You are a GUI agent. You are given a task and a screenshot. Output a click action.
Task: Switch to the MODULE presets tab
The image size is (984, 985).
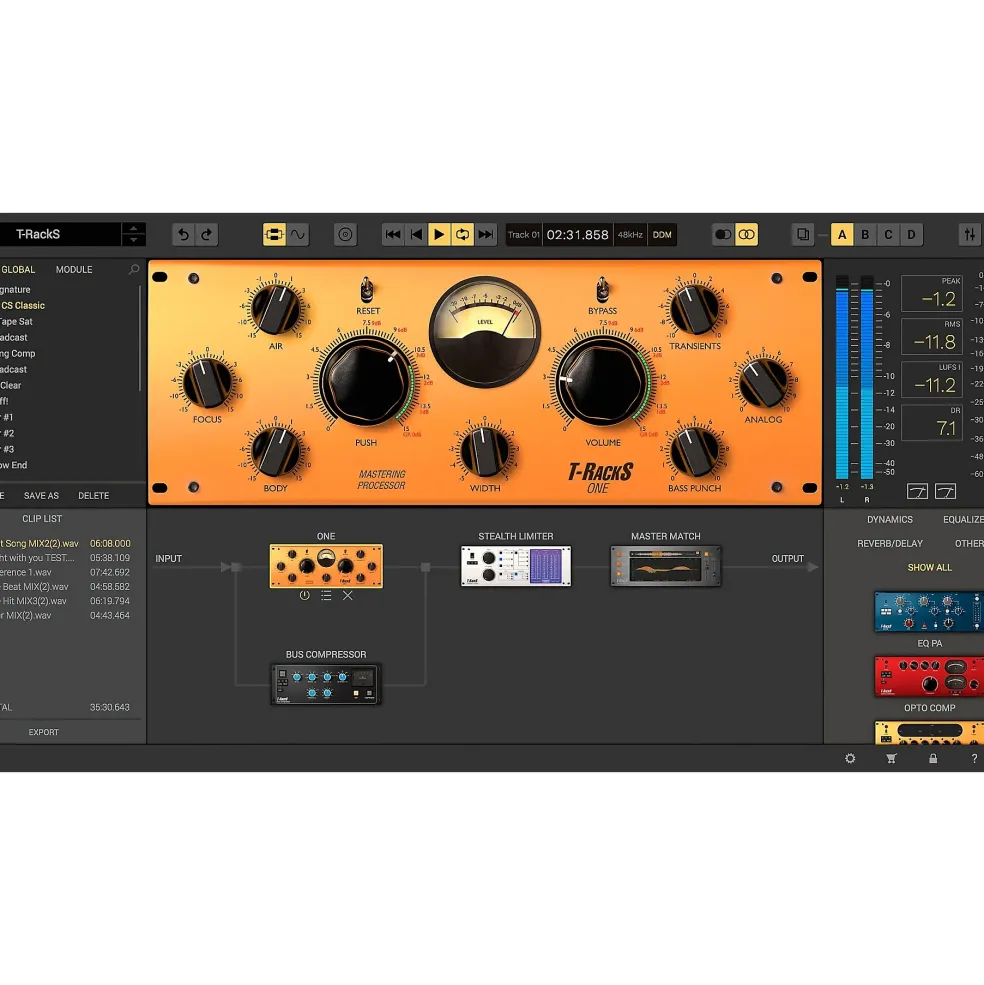(74, 269)
